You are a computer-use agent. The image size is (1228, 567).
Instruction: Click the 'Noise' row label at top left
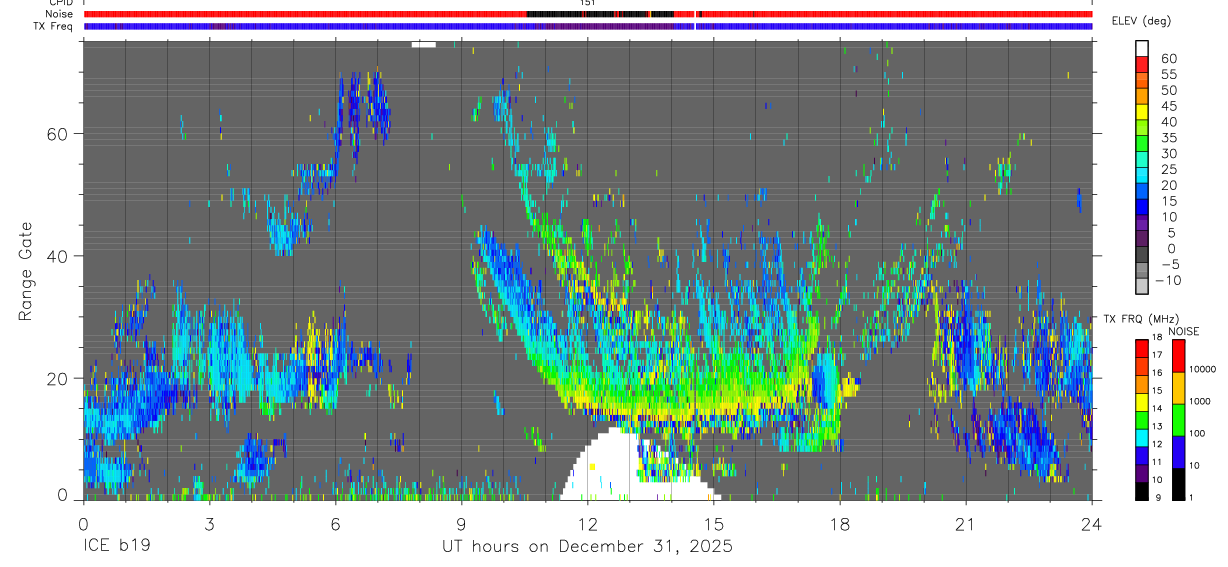pyautogui.click(x=59, y=14)
